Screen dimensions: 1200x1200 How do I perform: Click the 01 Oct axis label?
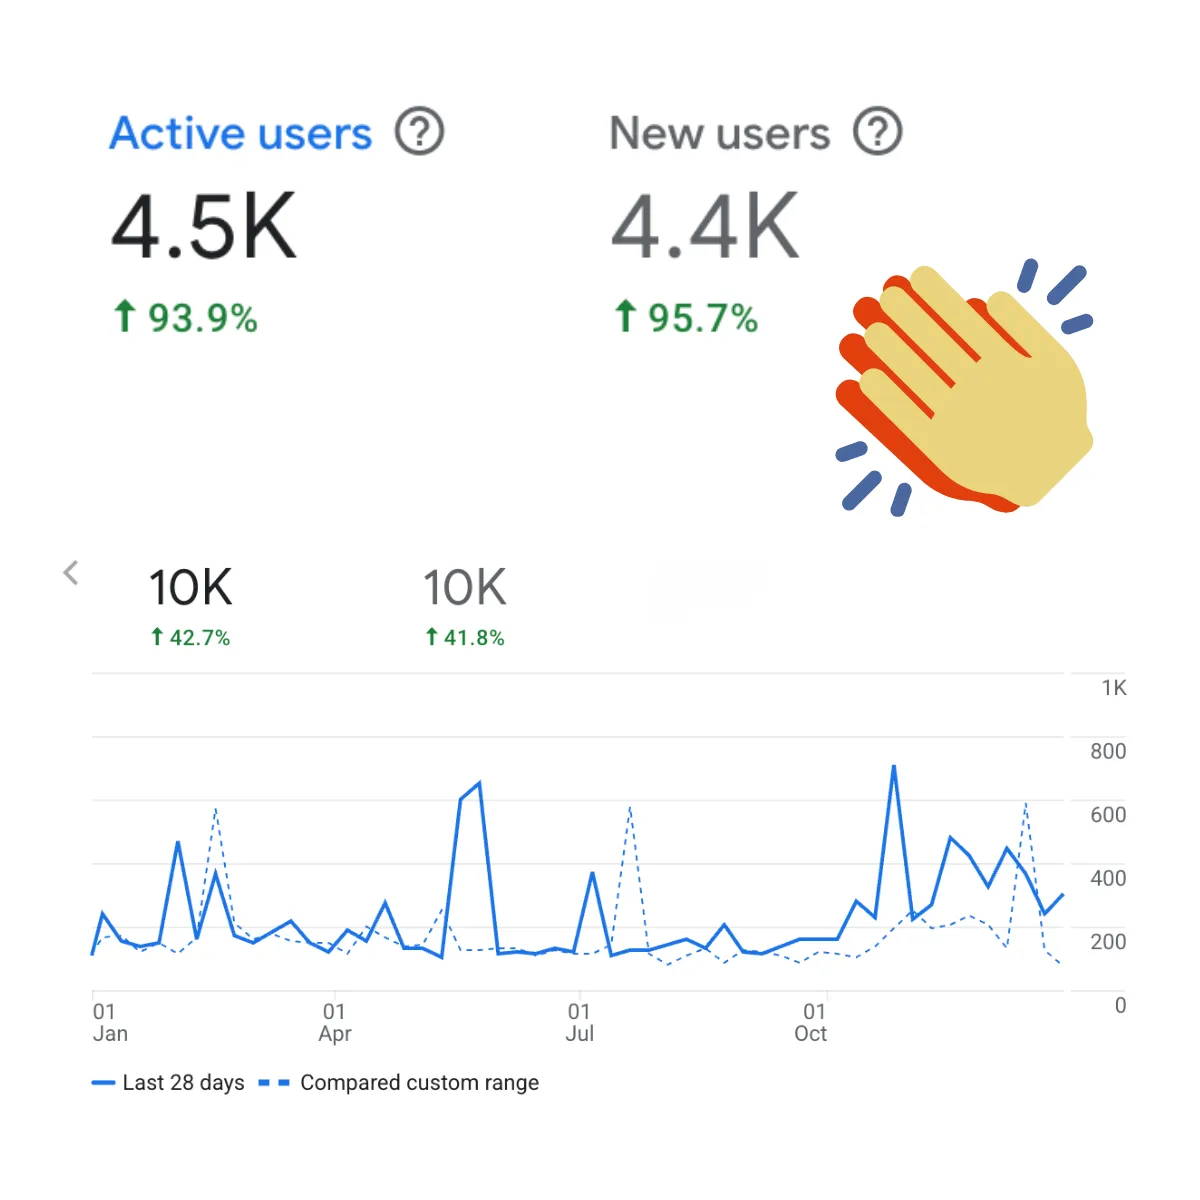811,1022
